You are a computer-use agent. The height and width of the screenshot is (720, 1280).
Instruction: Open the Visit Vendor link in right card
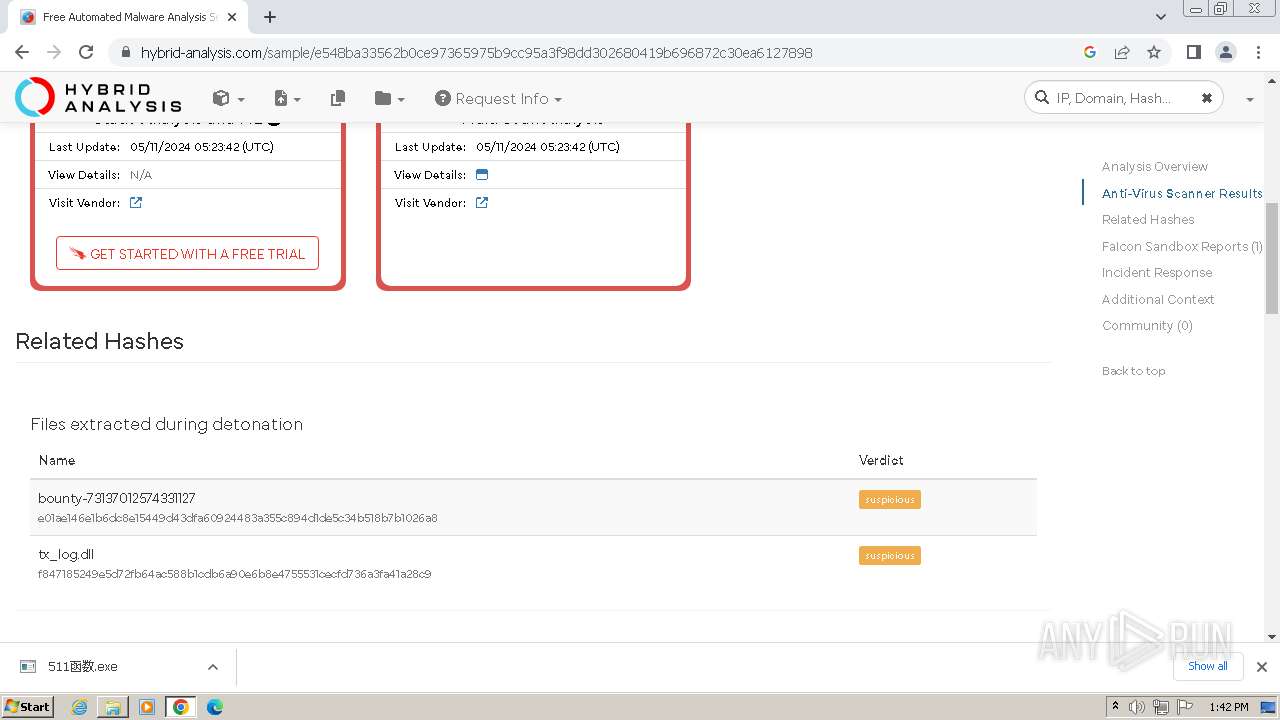482,202
